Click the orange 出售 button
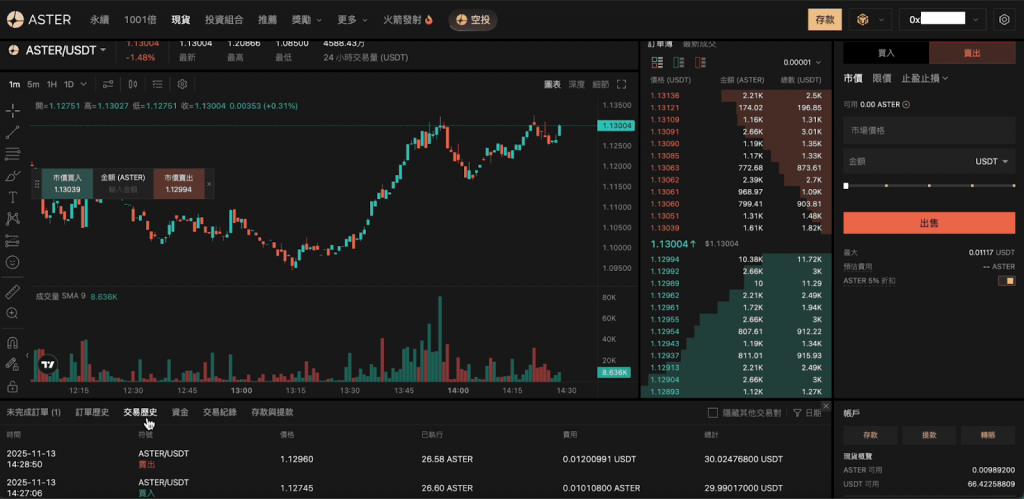This screenshot has height=499, width=1024. (x=929, y=223)
